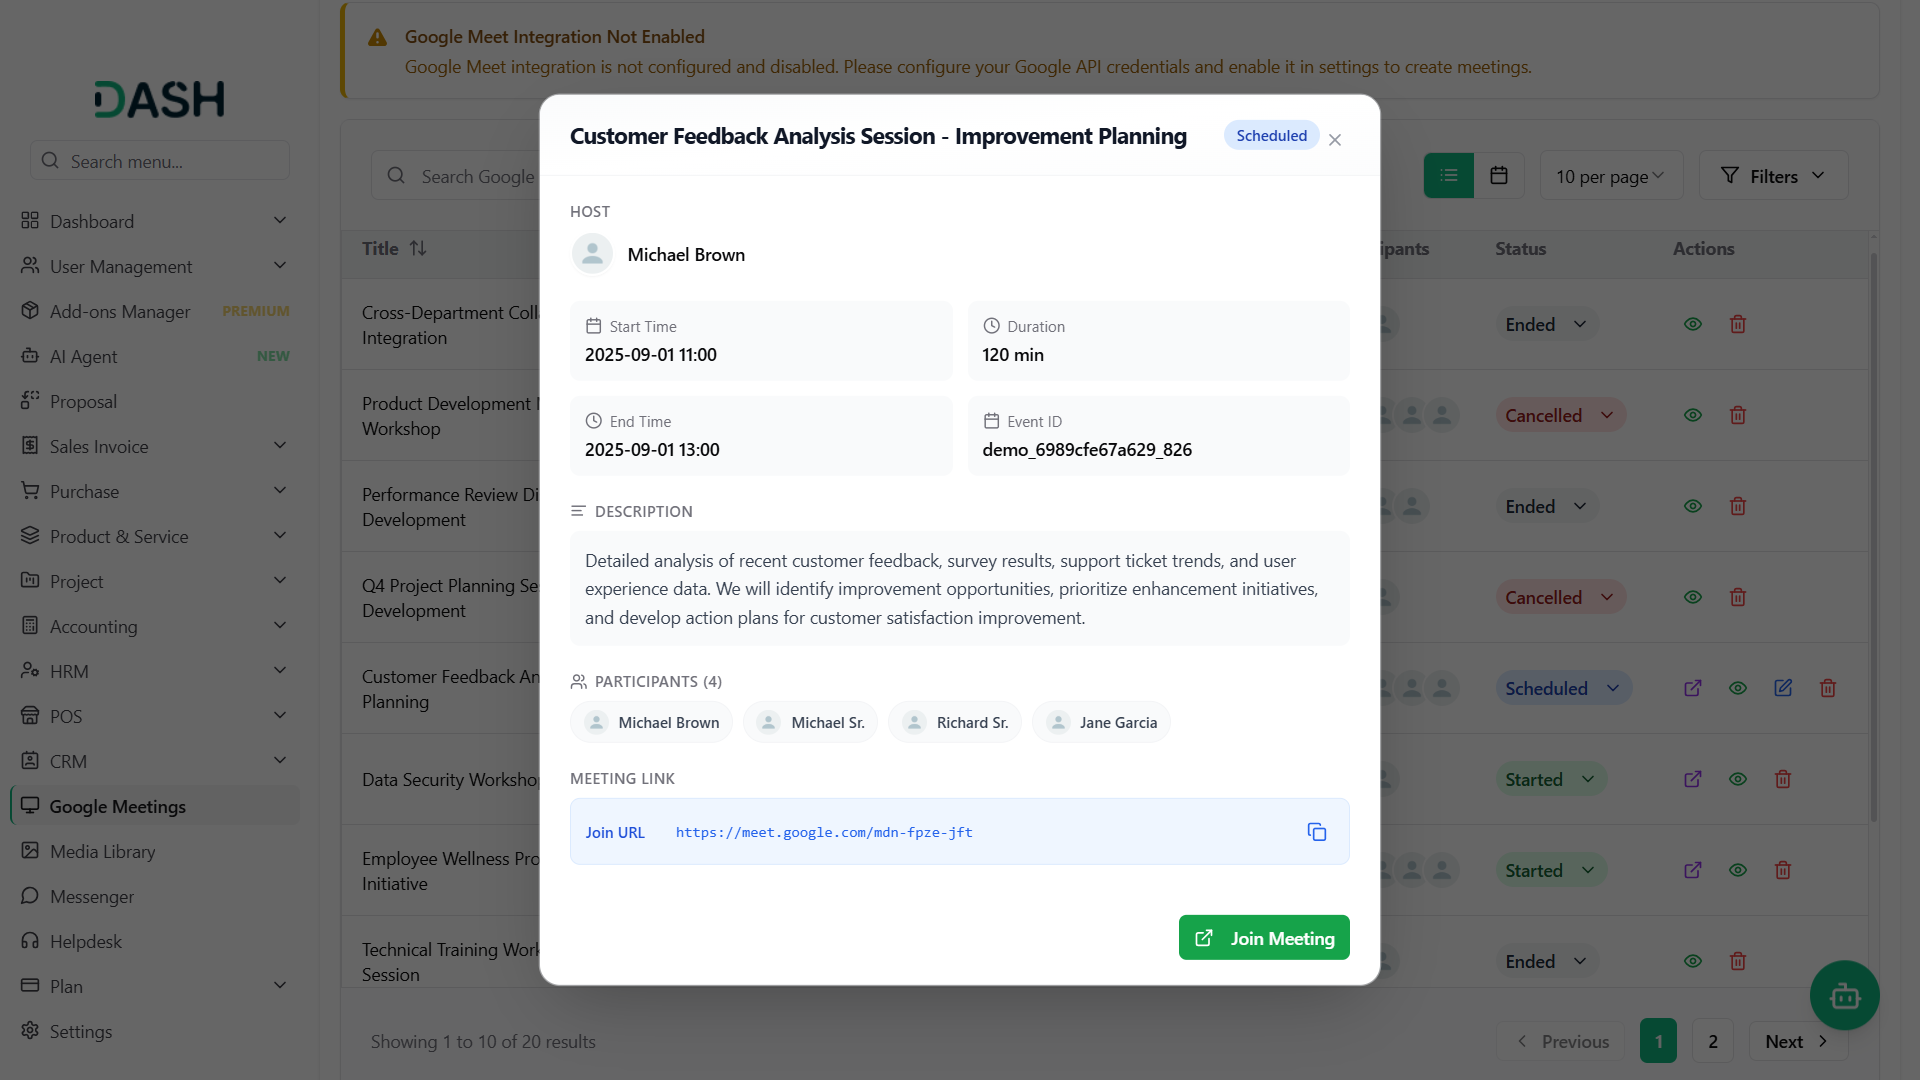Image resolution: width=1920 pixels, height=1080 pixels.
Task: Expand the Dashboard menu chevron
Action: pos(280,220)
